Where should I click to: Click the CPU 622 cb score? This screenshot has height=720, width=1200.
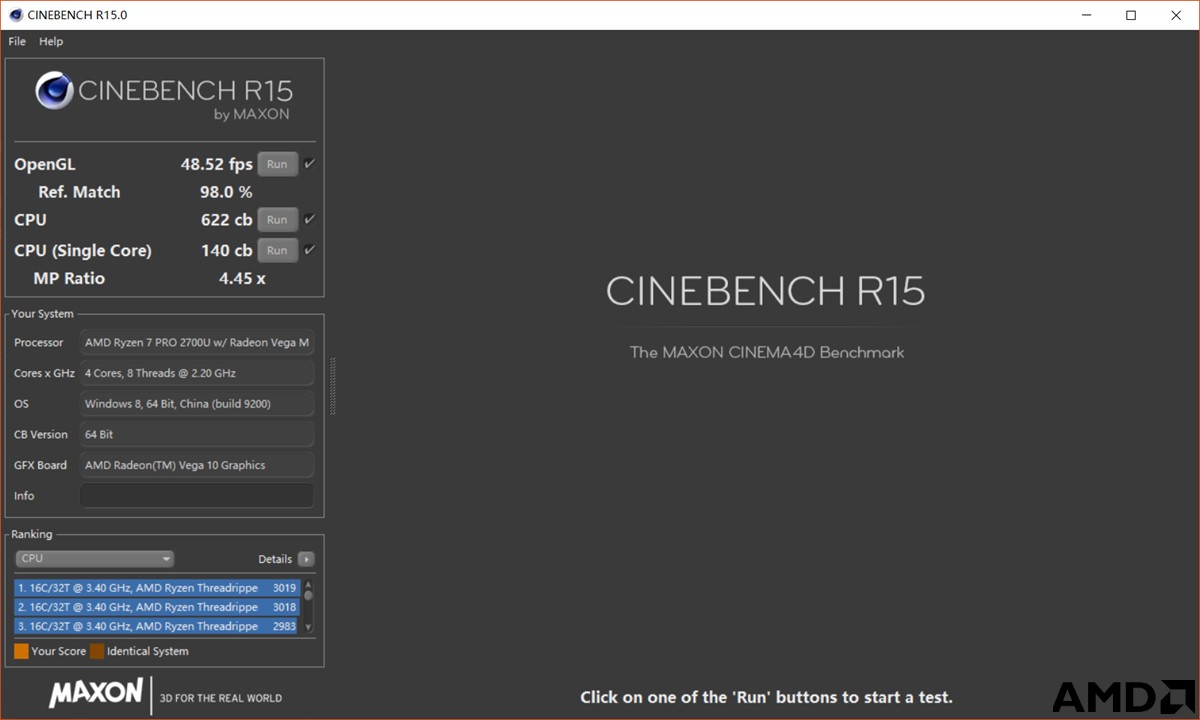click(227, 219)
